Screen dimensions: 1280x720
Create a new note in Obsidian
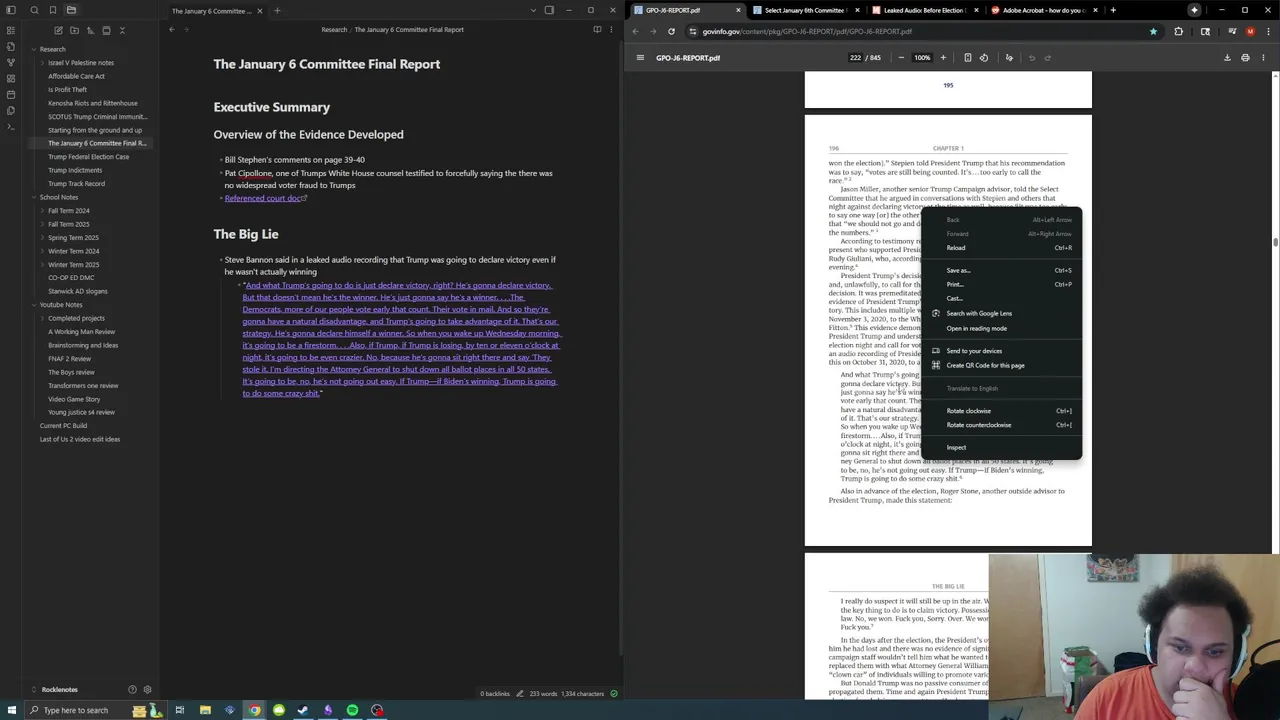[x=58, y=30]
